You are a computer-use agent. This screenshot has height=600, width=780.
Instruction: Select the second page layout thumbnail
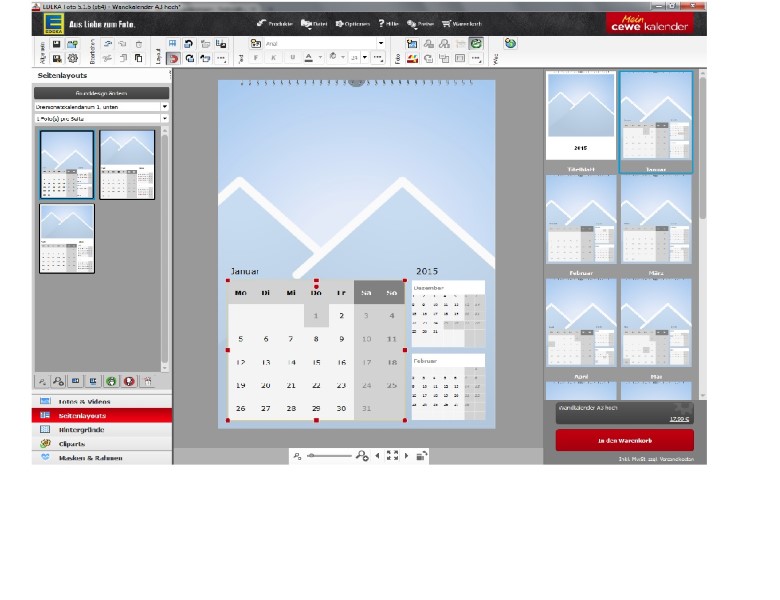tap(127, 165)
